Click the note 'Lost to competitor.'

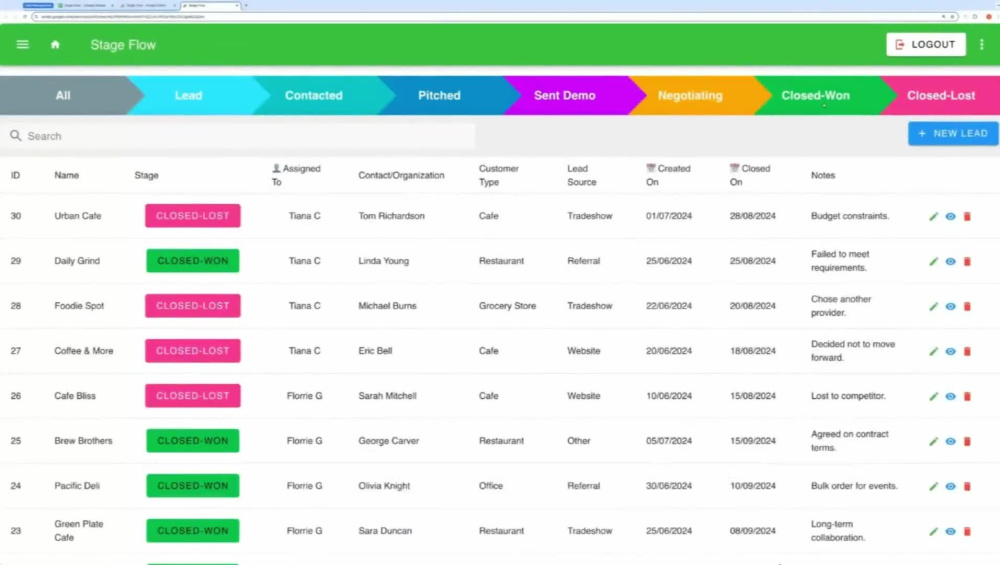click(848, 395)
